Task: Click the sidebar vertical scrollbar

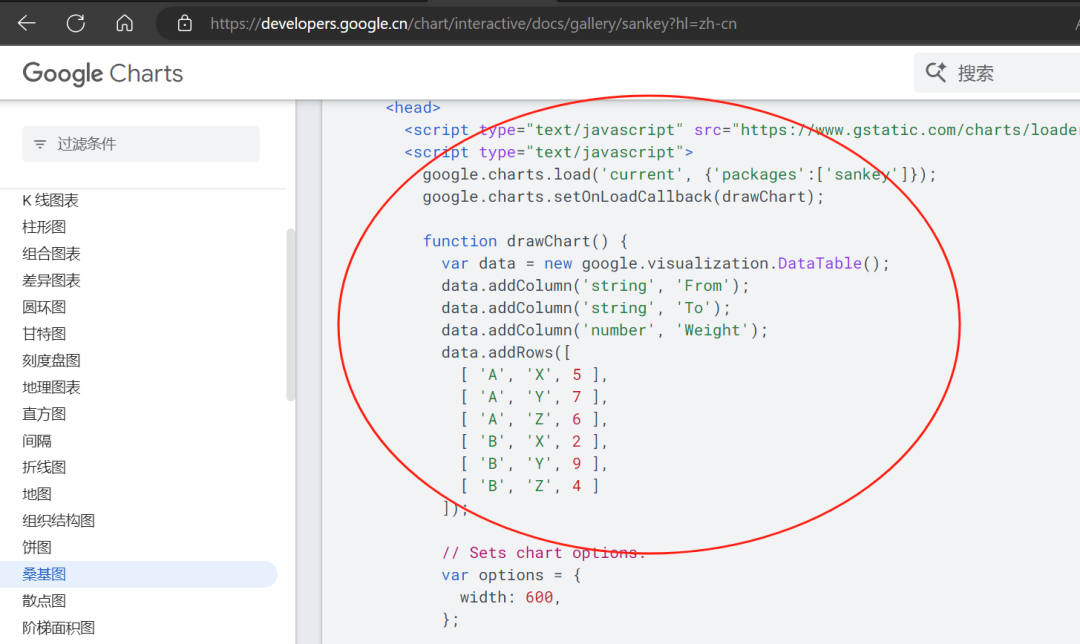Action: 291,315
